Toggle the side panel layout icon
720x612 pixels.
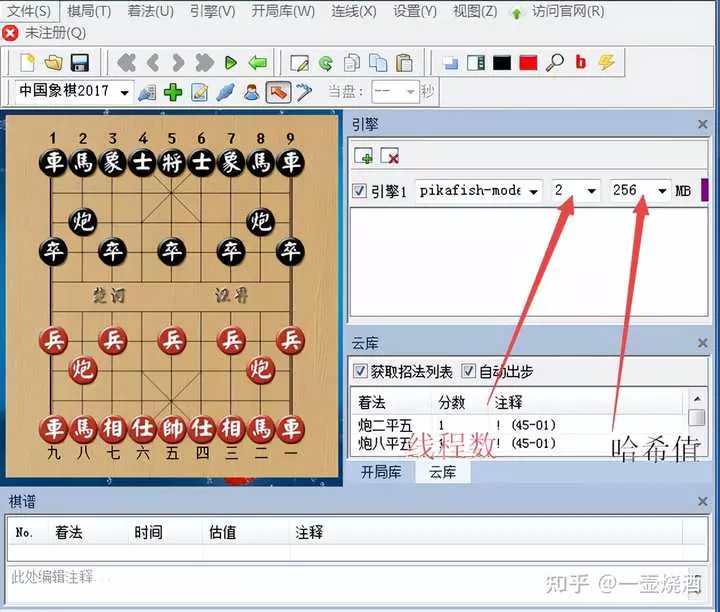pyautogui.click(x=476, y=63)
